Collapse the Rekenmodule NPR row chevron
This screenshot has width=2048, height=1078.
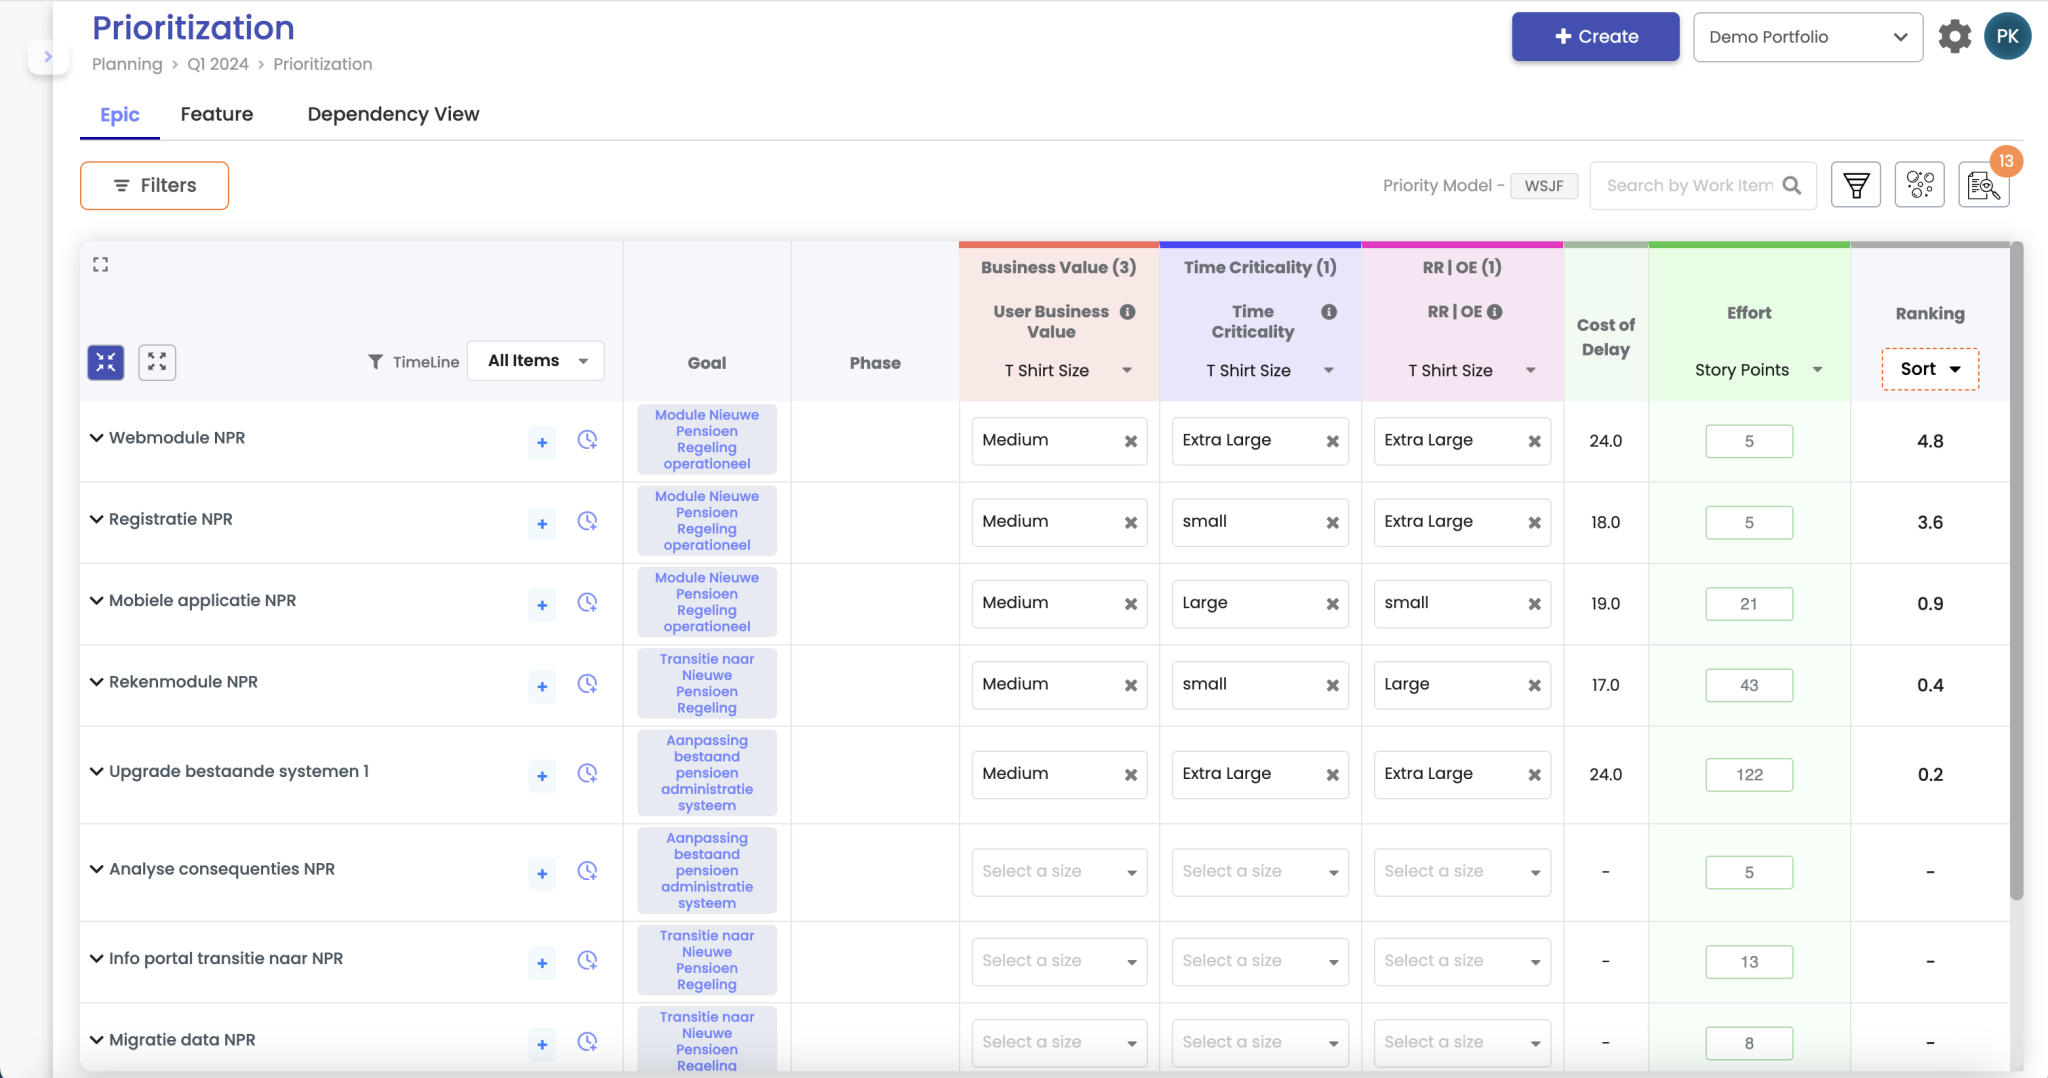[97, 682]
